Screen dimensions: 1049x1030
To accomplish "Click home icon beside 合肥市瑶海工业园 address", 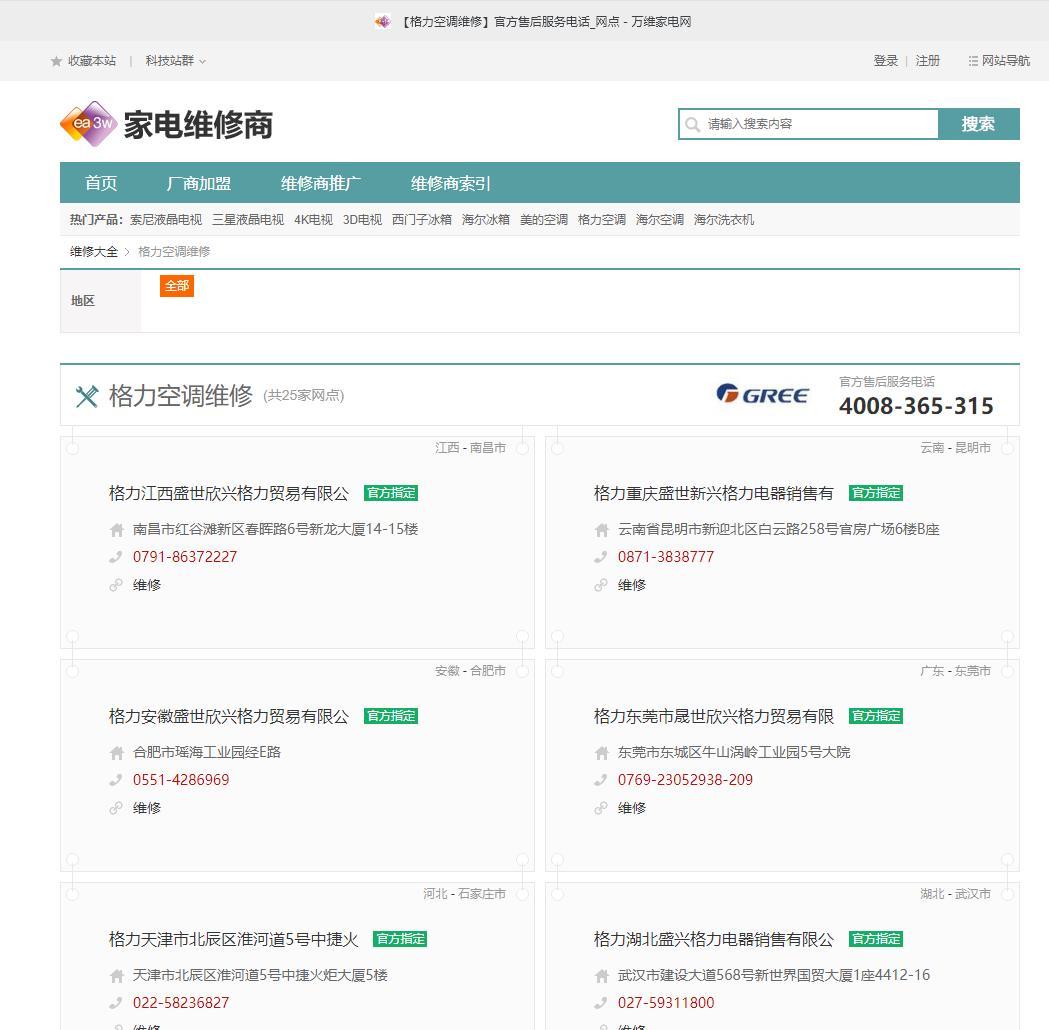I will 116,753.
